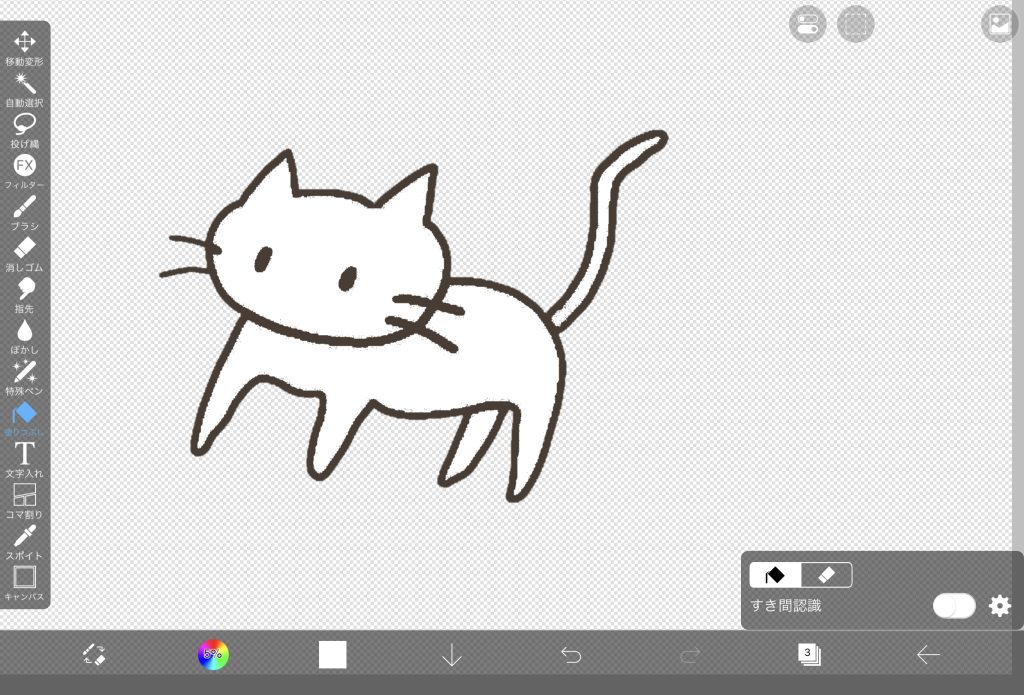Select the スポイト eyedropper tool
This screenshot has width=1024, height=695.
[x=24, y=540]
